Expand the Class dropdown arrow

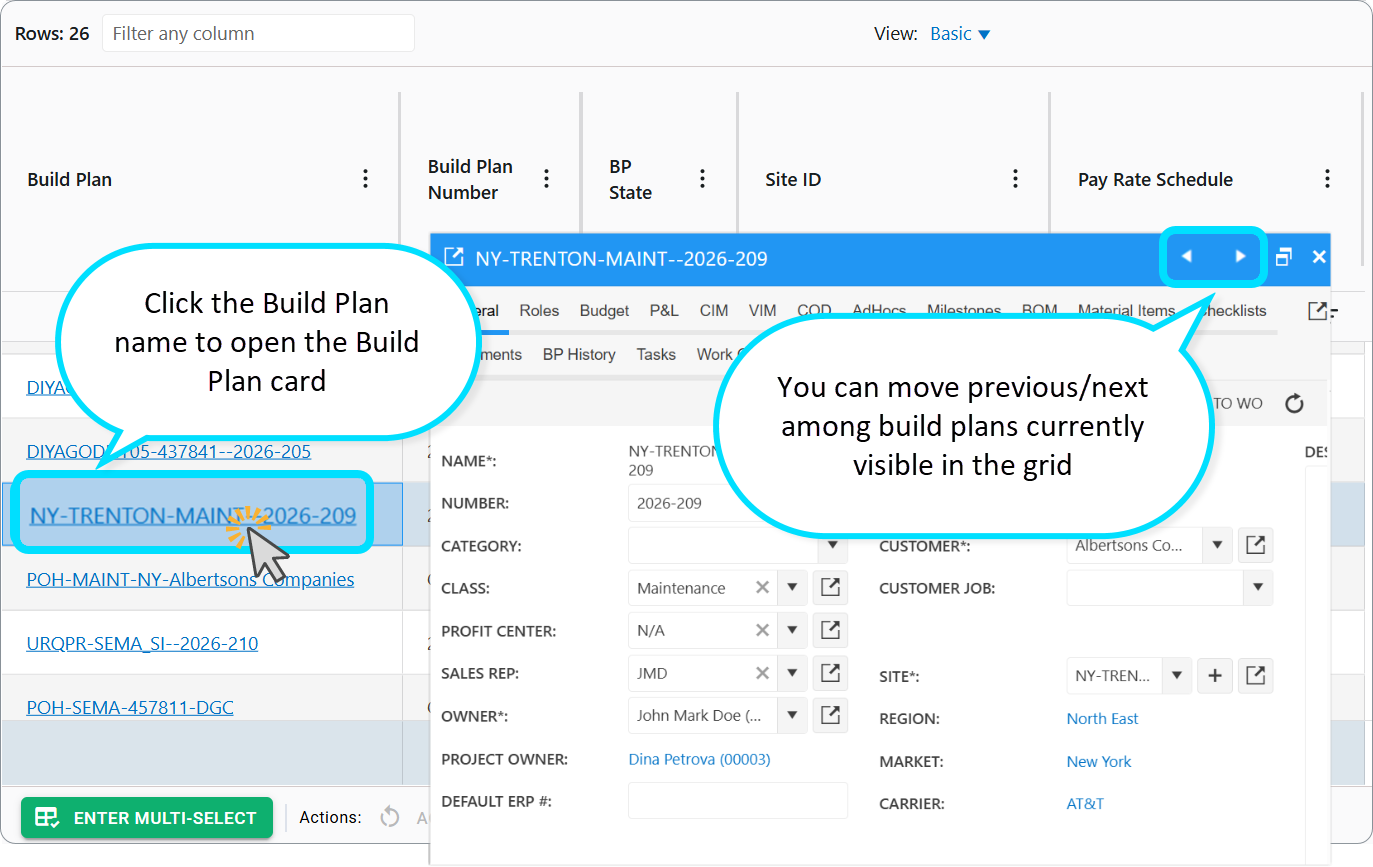pyautogui.click(x=791, y=588)
